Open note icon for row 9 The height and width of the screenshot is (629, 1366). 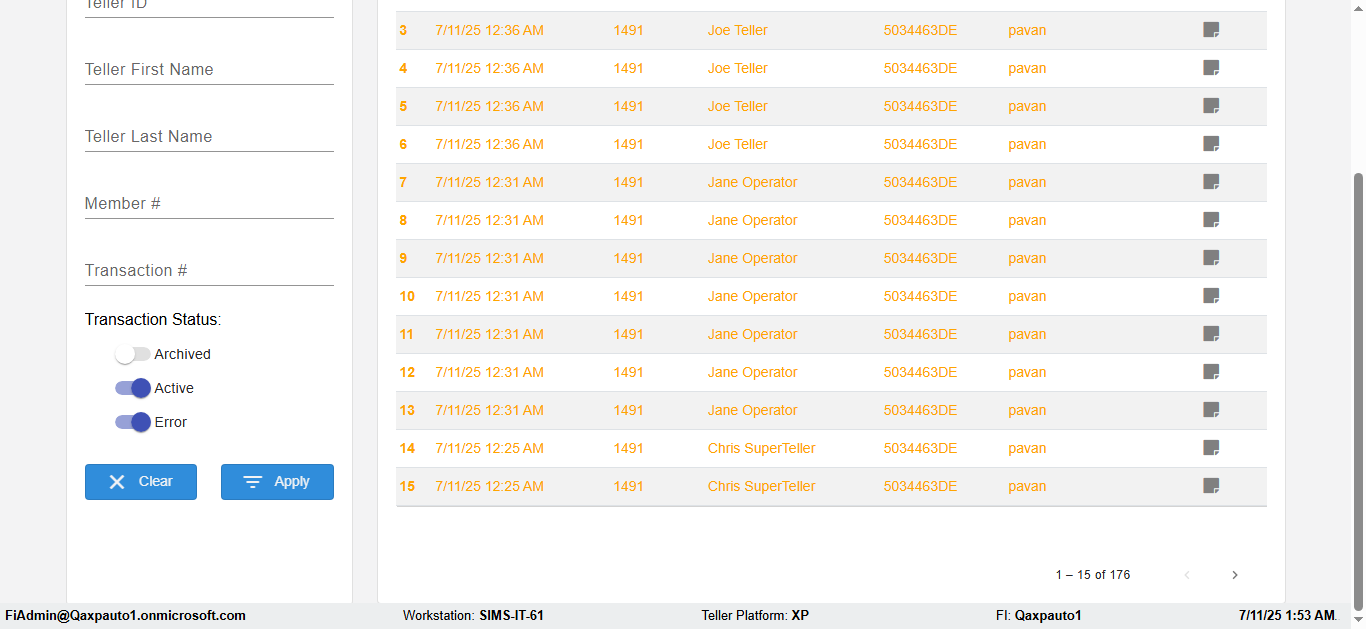pyautogui.click(x=1211, y=258)
